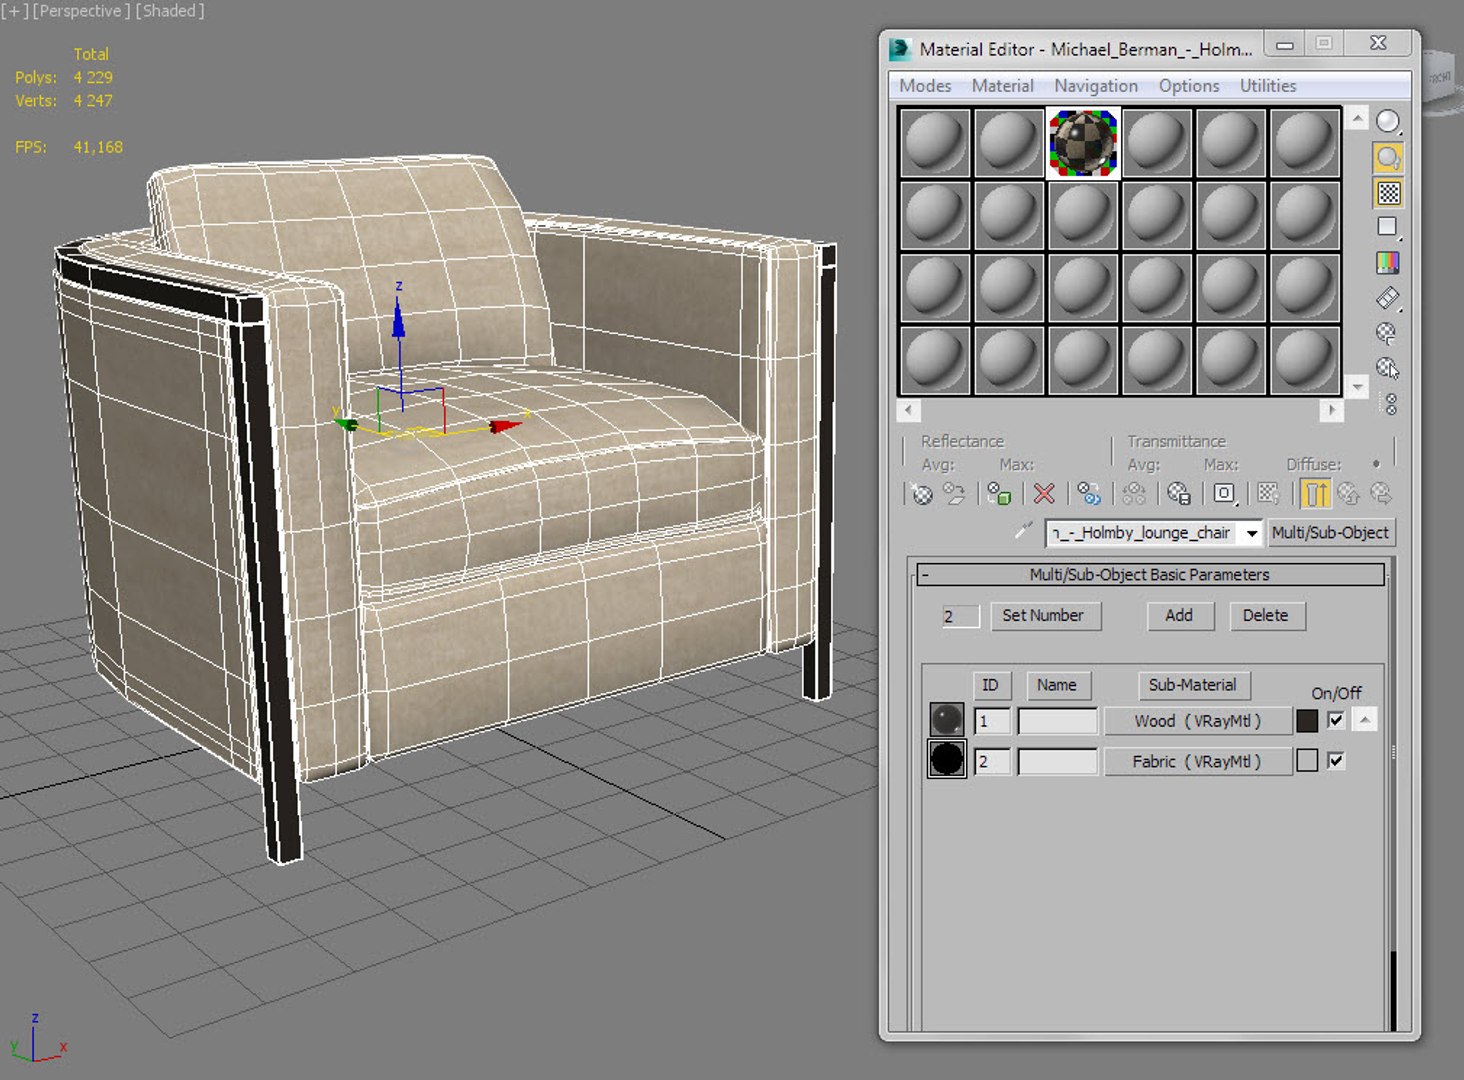Click the Wood sub-material color swatch

1307,721
